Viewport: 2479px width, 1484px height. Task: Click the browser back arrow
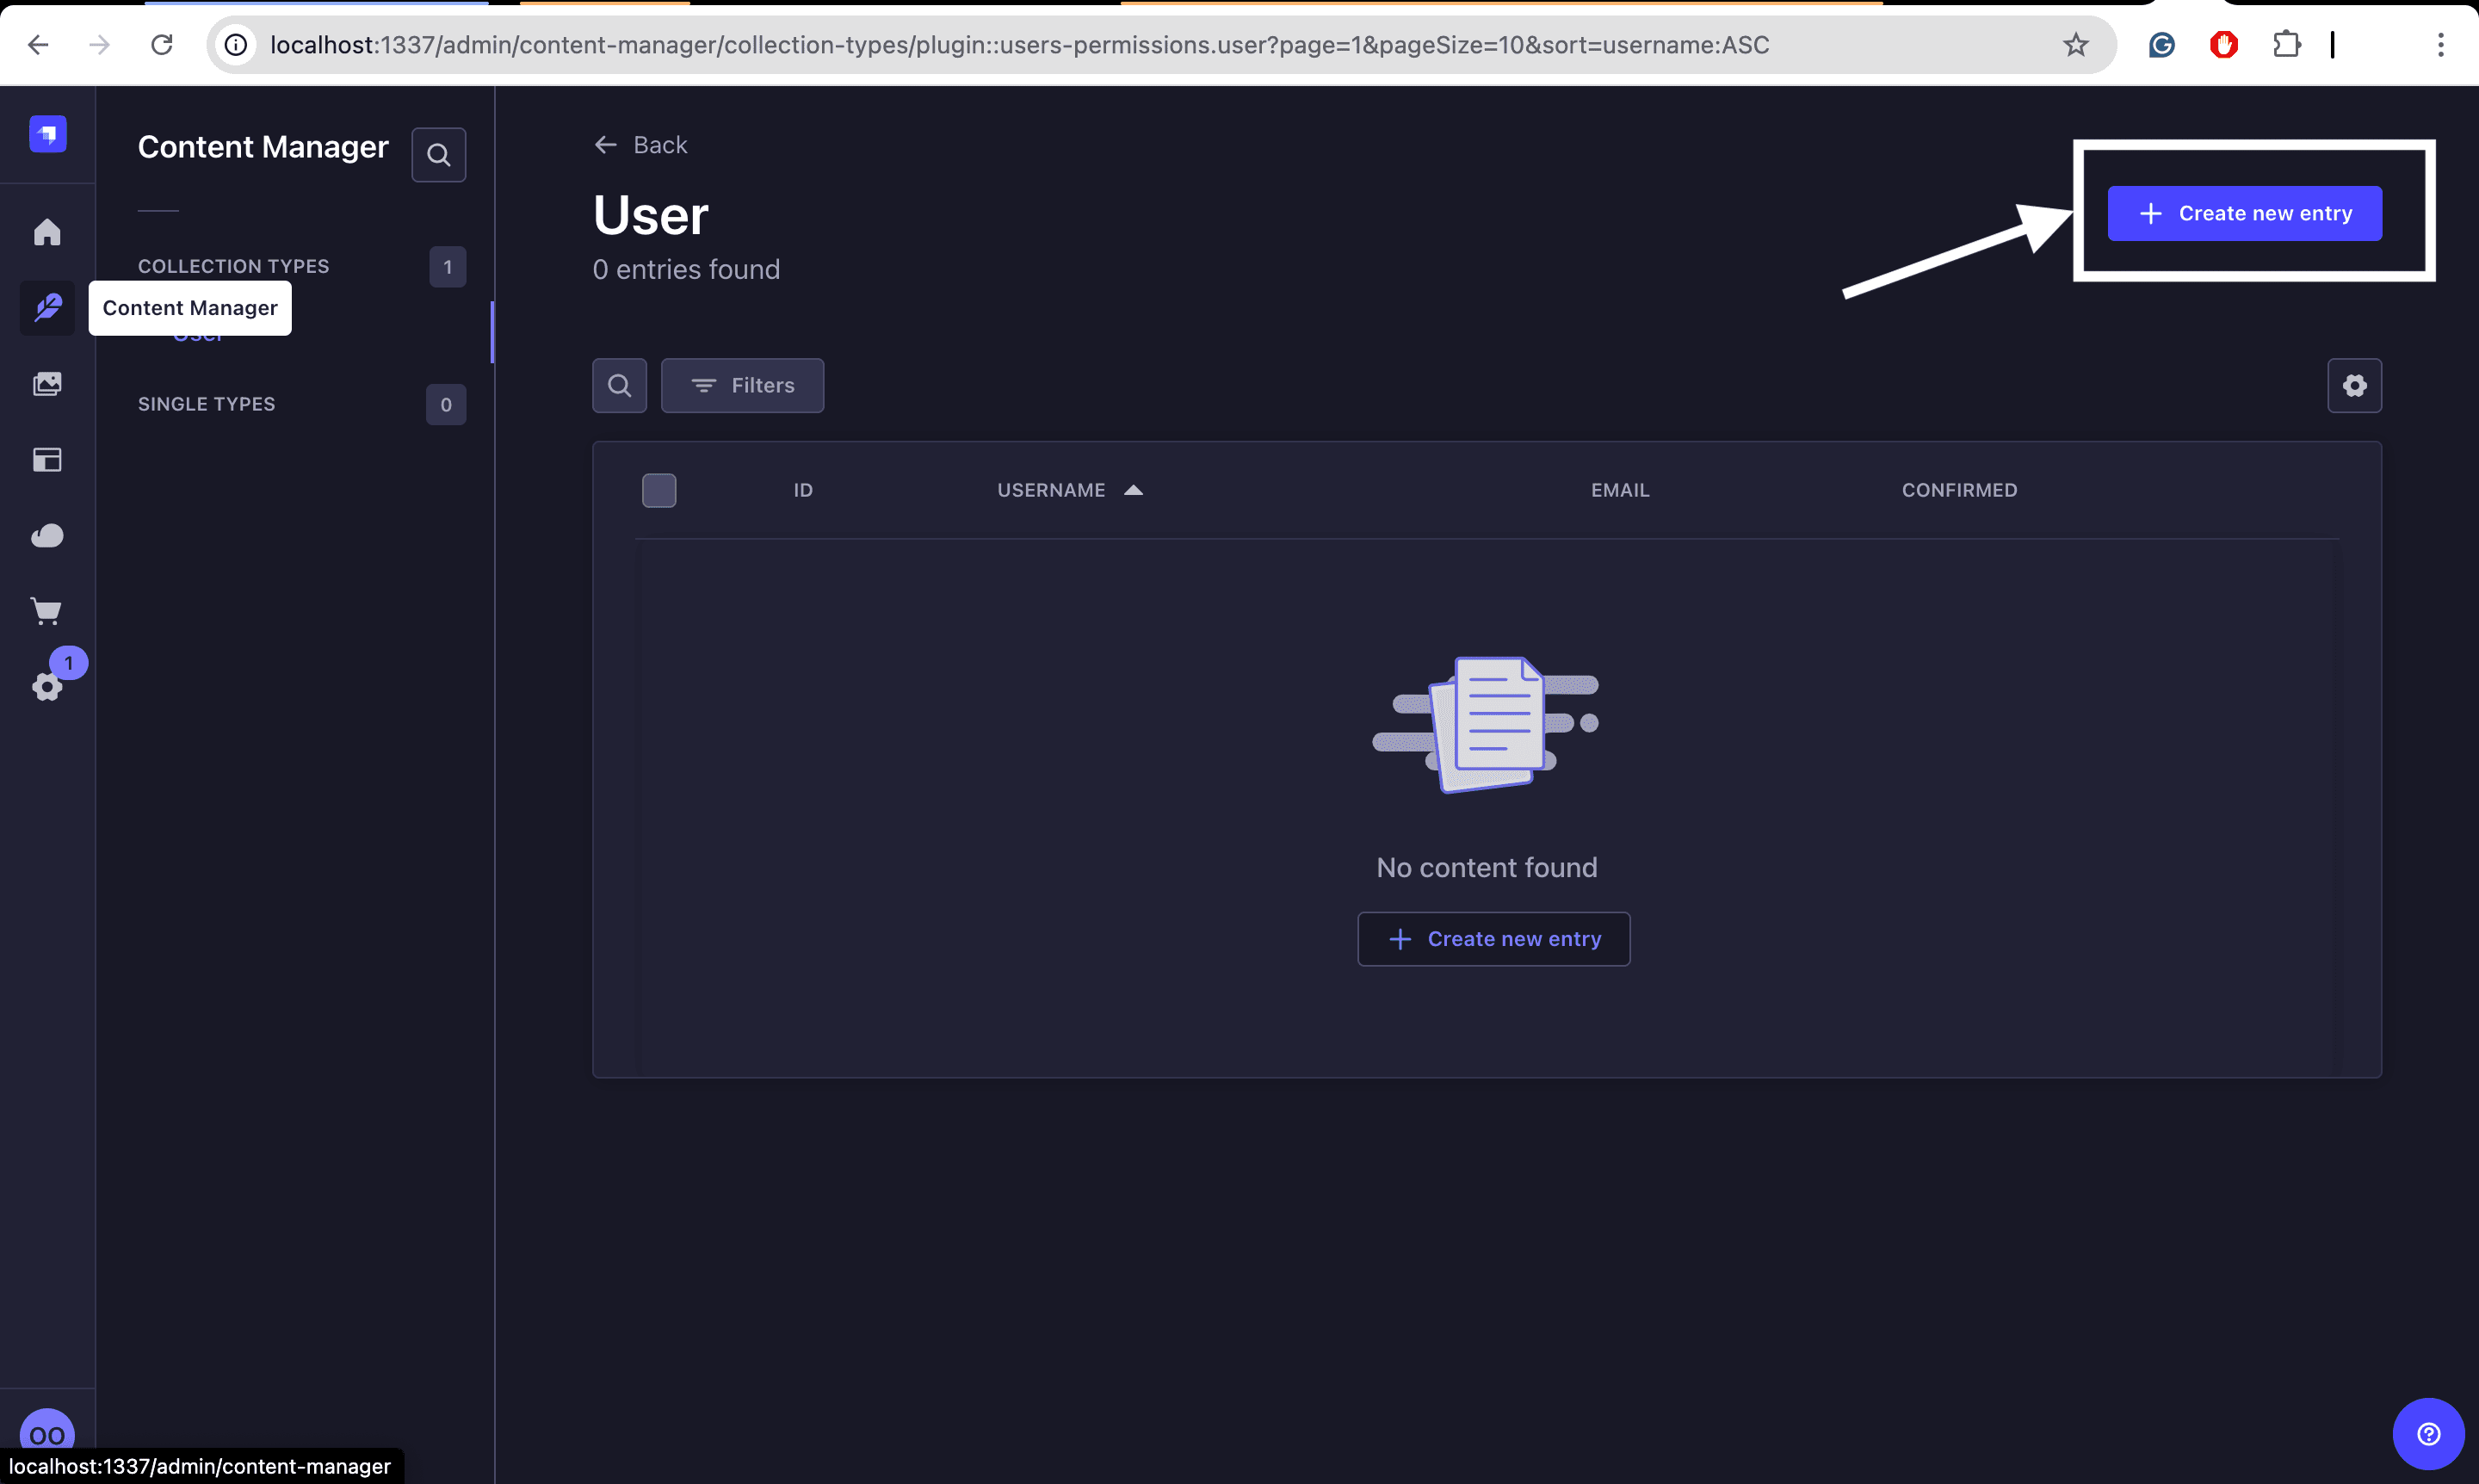point(38,44)
